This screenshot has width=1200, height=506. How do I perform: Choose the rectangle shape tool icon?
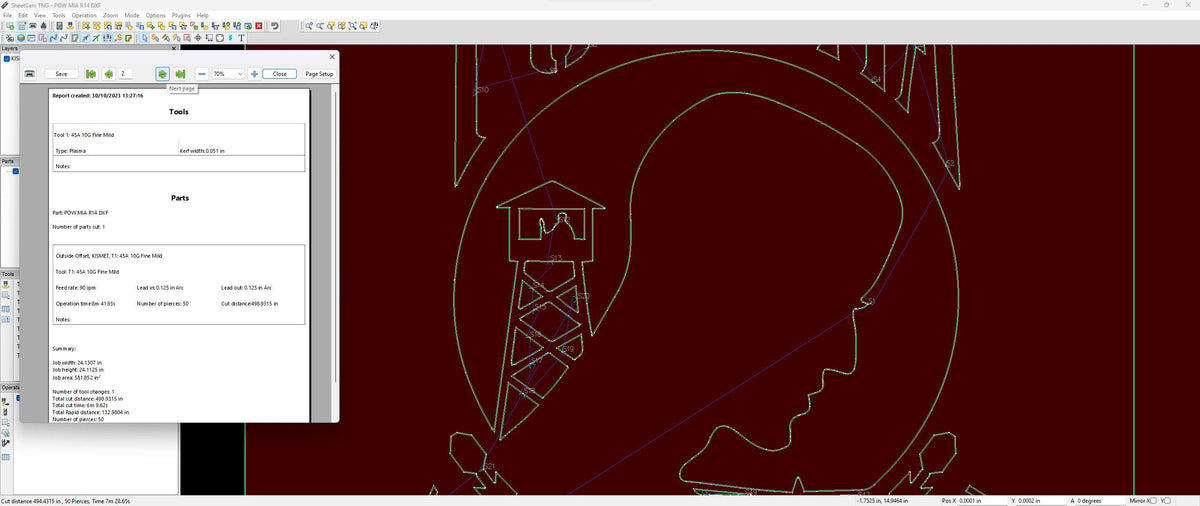coord(209,38)
